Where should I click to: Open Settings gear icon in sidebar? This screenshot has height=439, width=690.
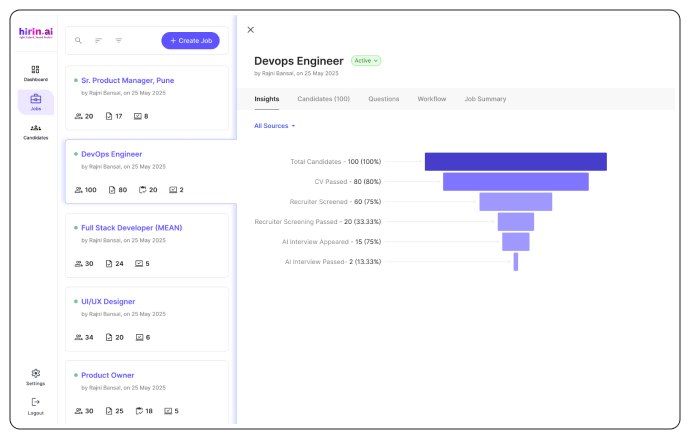click(36, 373)
